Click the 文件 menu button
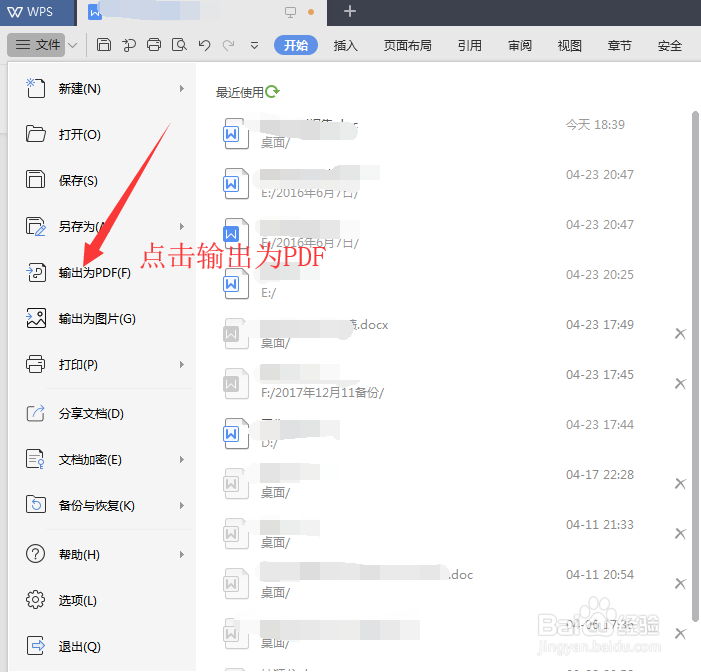Screen dimensions: 701x672 click(x=38, y=45)
